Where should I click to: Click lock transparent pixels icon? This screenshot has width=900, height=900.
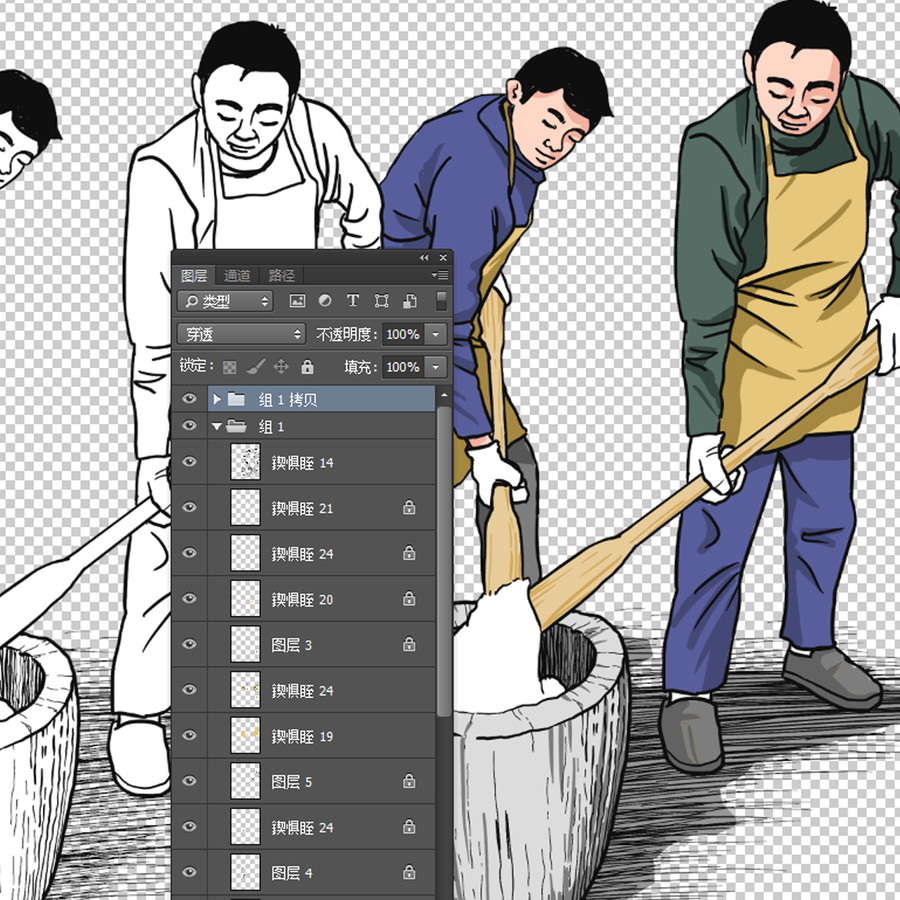tap(230, 367)
